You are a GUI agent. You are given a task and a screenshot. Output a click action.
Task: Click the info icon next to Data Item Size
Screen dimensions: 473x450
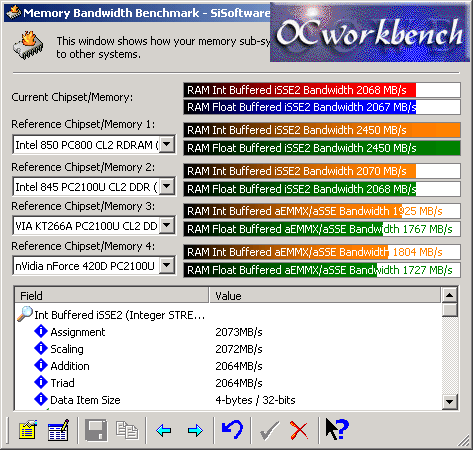pos(41,399)
